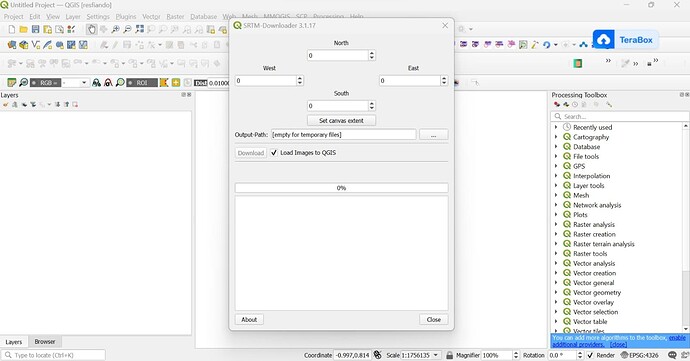
Task: Switch to the Layers tab
Action: pos(14,342)
